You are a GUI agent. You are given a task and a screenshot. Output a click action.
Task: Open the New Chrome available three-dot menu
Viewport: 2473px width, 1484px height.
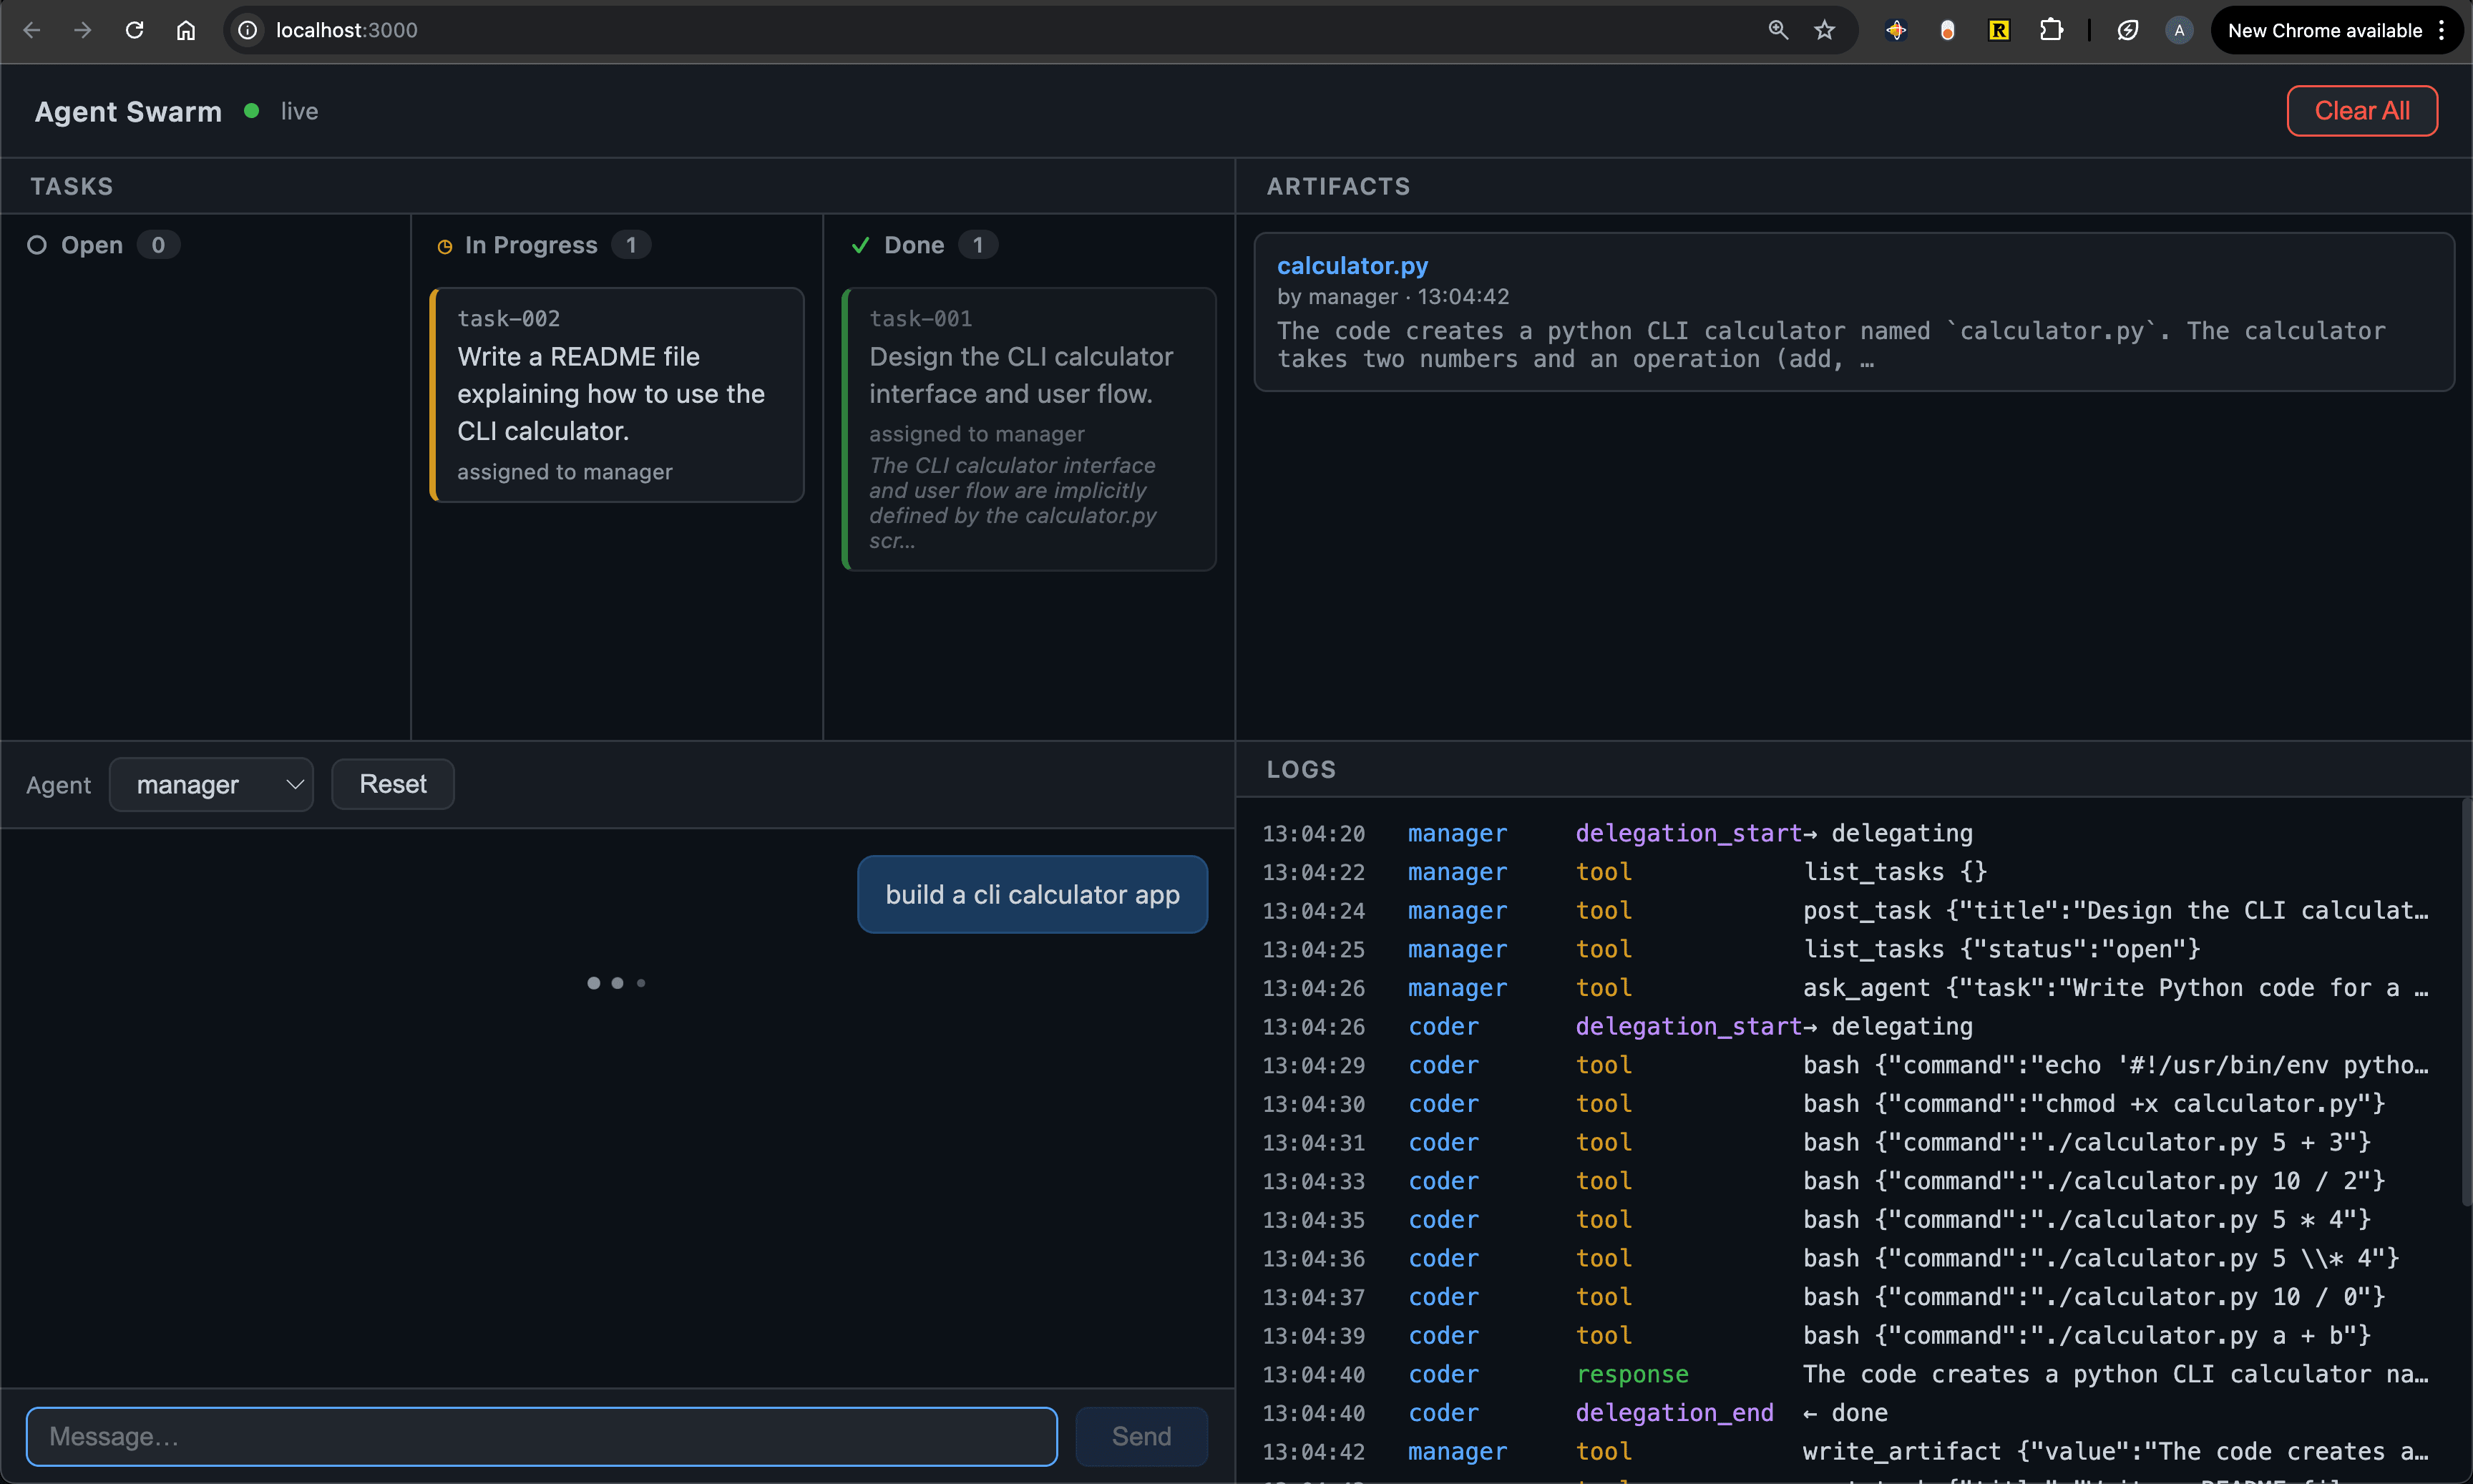2441,30
